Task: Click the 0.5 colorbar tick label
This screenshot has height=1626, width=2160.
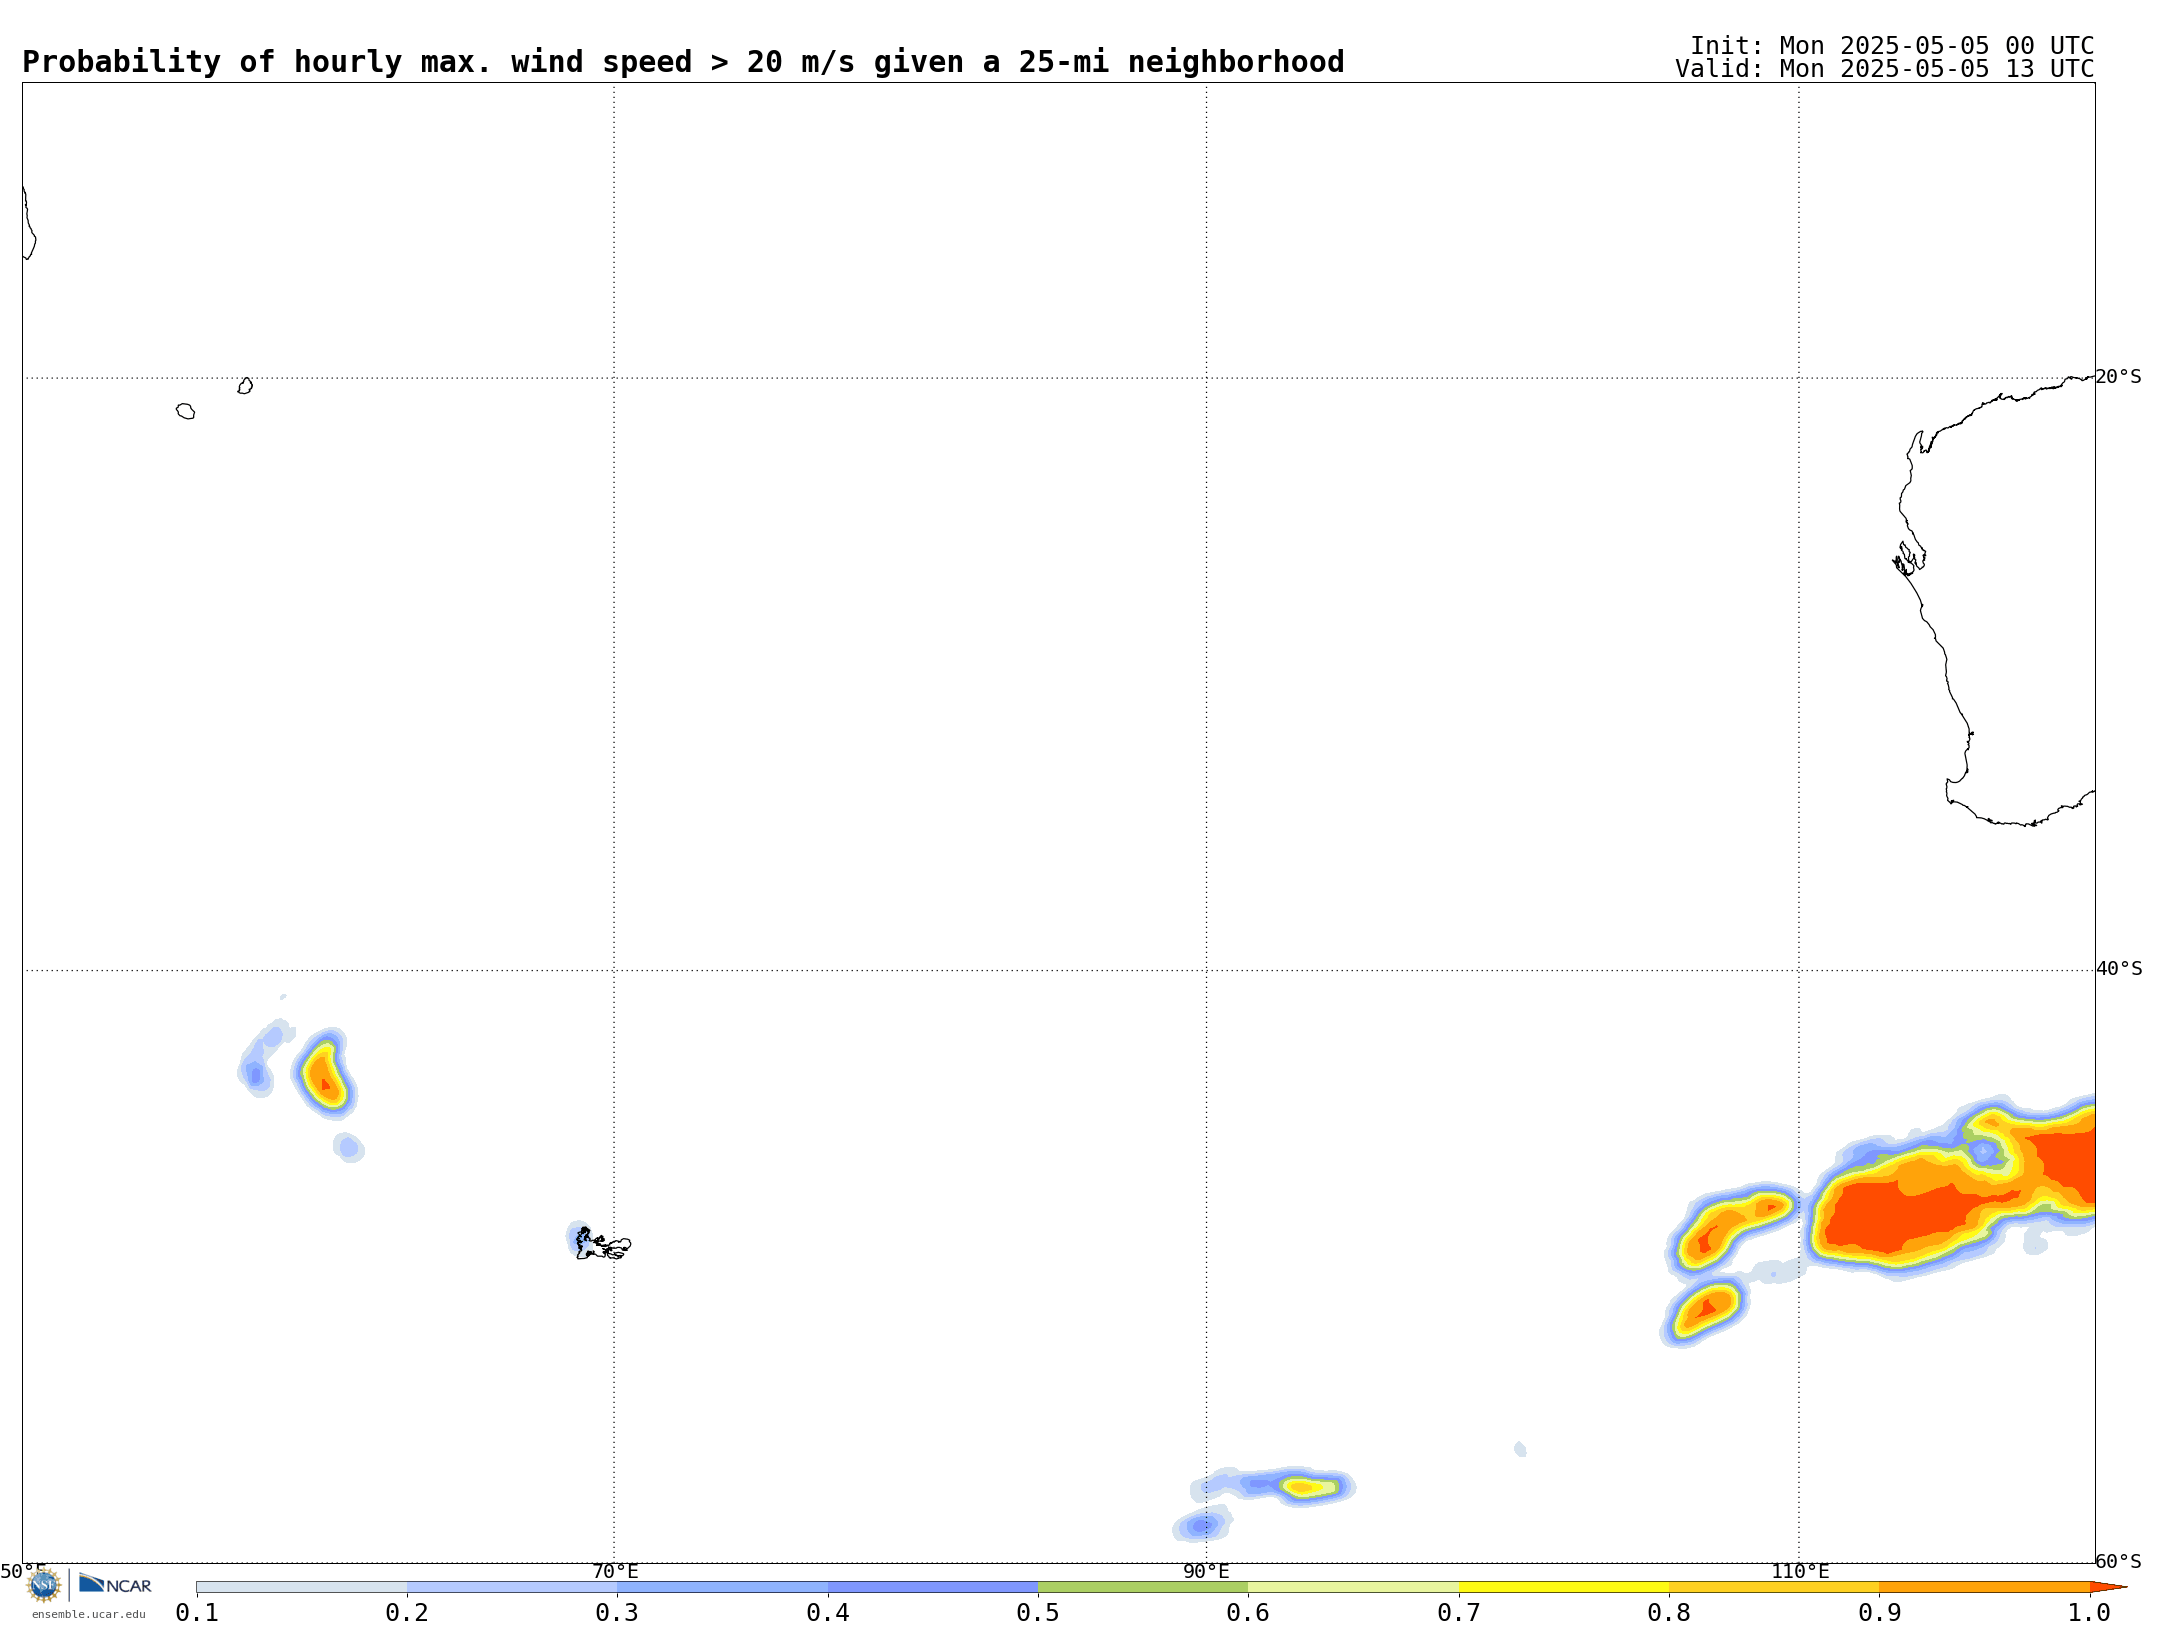Action: tap(1038, 1613)
